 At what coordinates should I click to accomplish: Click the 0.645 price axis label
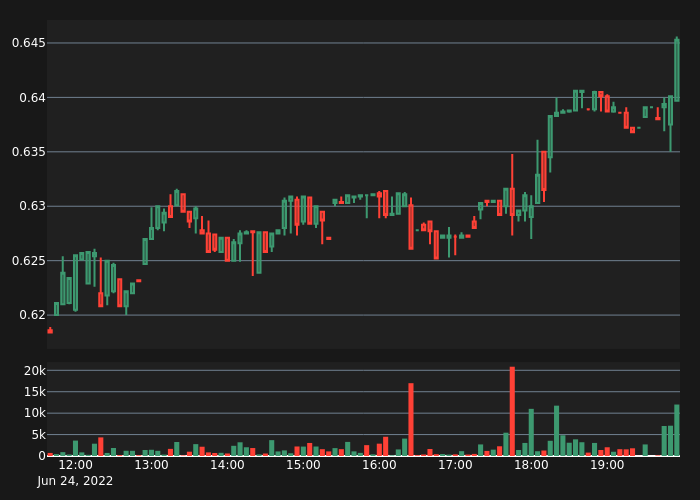(x=29, y=43)
